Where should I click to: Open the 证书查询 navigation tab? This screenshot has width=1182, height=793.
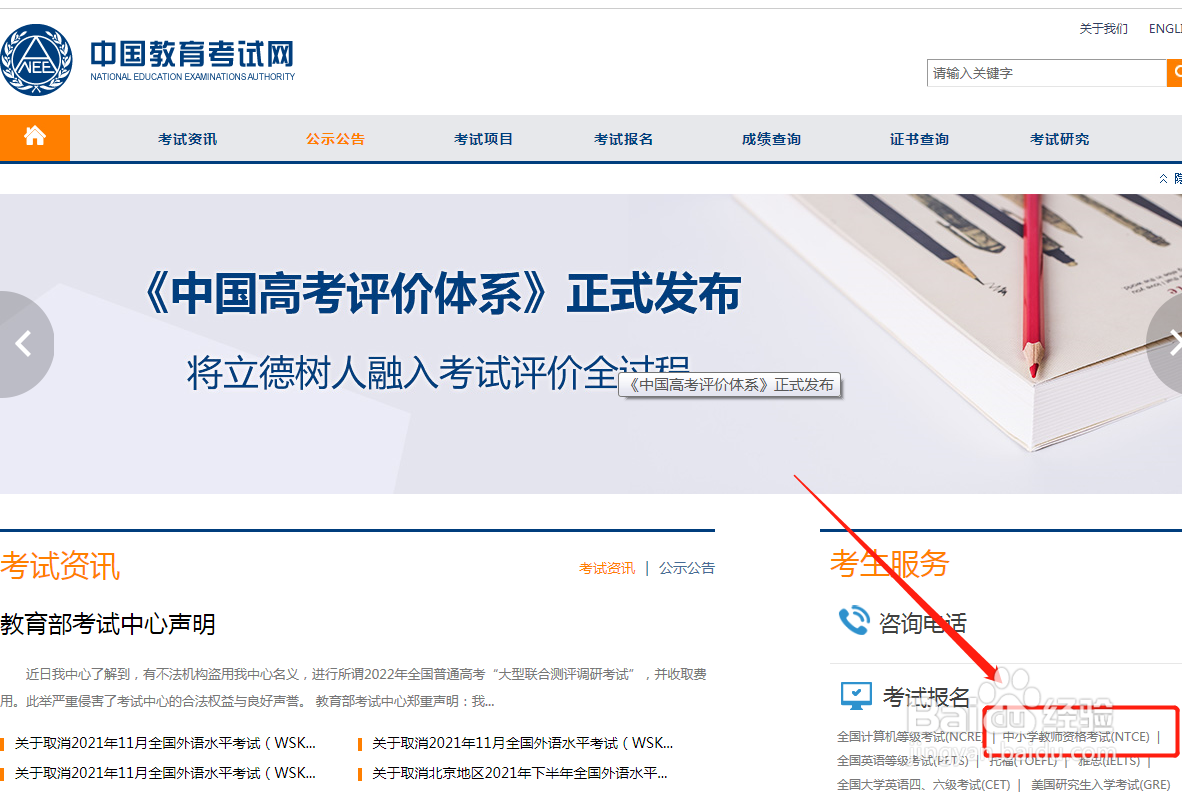[x=918, y=138]
